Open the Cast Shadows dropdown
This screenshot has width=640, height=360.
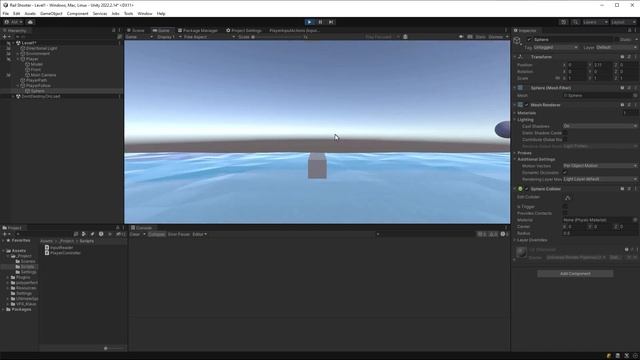tap(600, 126)
